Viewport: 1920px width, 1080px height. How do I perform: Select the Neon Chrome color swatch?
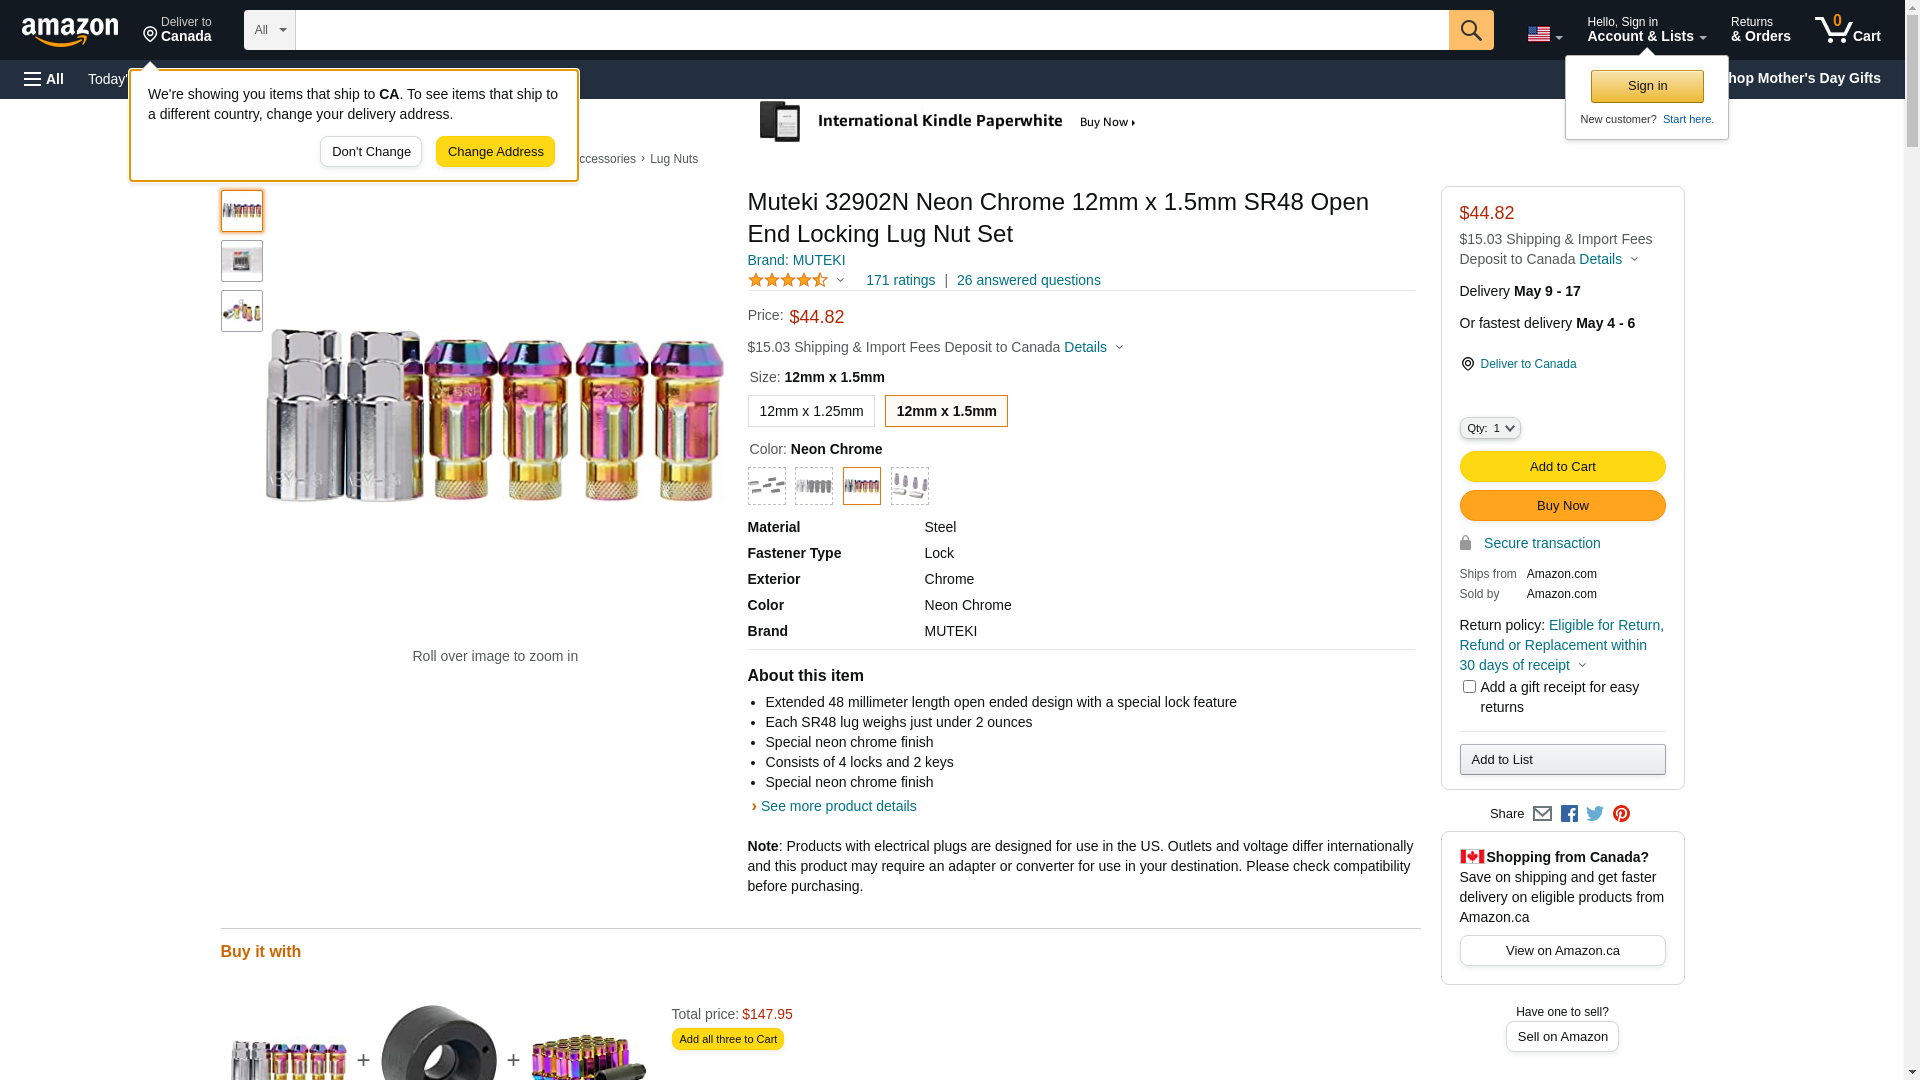(x=862, y=486)
